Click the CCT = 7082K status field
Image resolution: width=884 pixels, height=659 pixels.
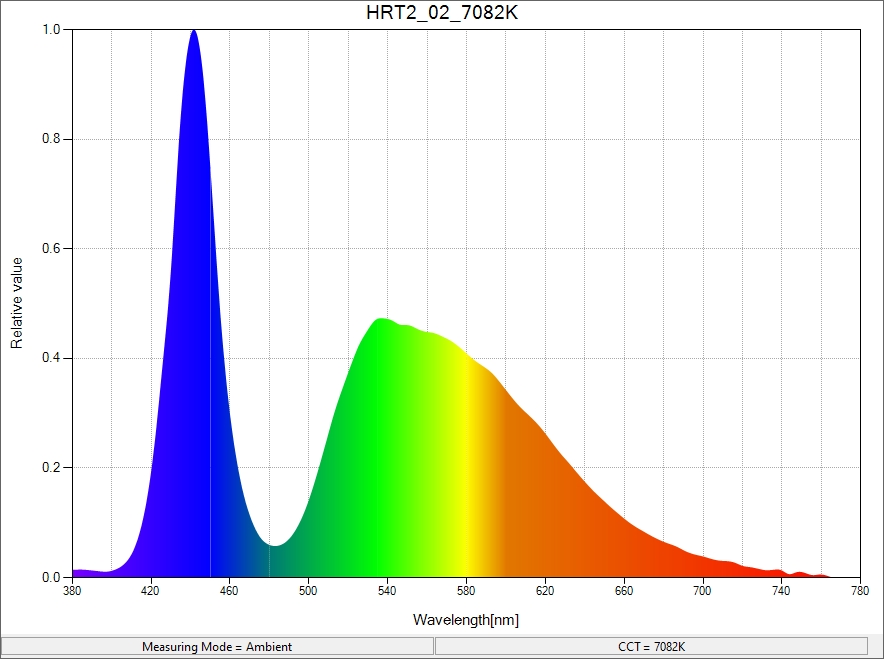[651, 646]
